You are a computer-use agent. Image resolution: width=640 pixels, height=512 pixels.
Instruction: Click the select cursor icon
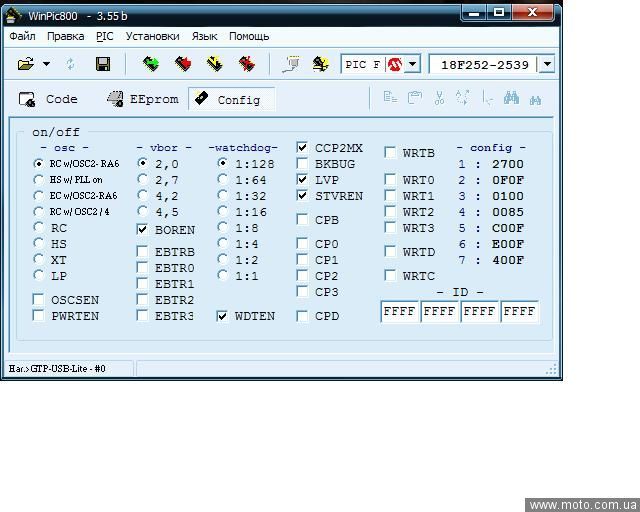point(487,98)
